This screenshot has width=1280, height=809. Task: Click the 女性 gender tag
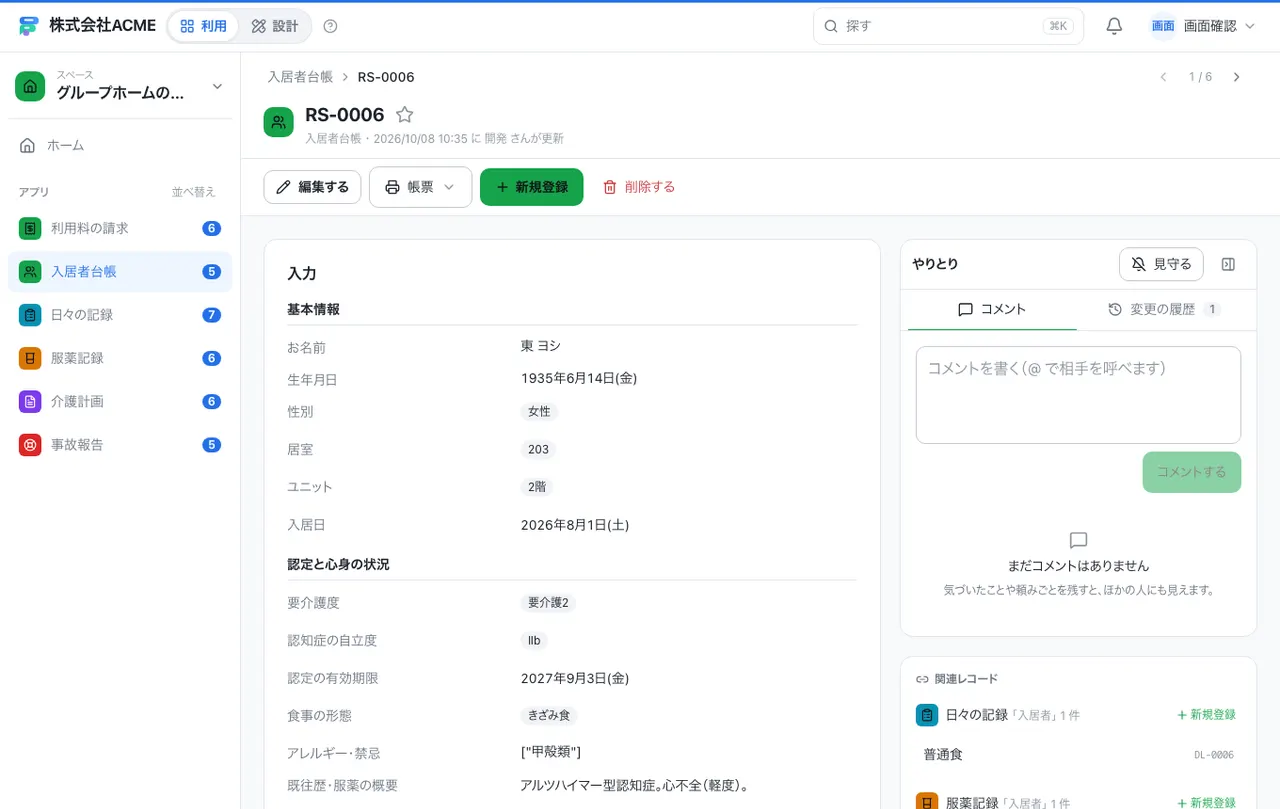tap(539, 412)
